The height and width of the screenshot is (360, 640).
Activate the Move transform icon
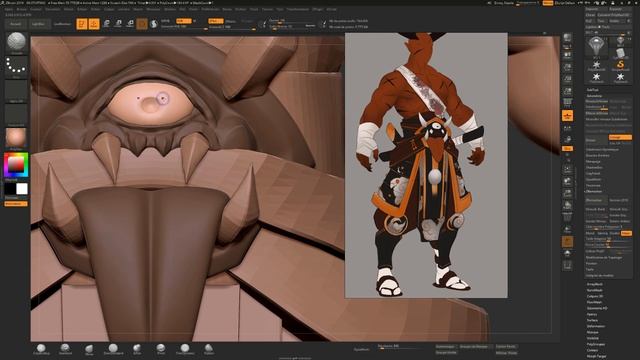tap(106, 24)
